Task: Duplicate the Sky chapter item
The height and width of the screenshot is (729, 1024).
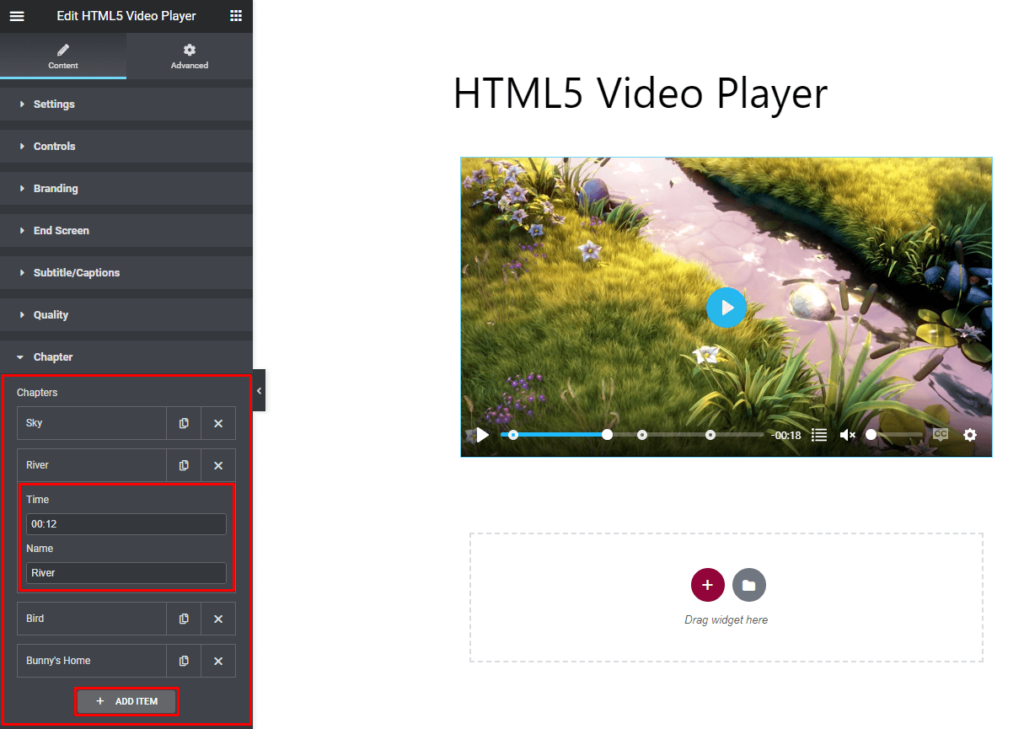Action: click(x=183, y=423)
